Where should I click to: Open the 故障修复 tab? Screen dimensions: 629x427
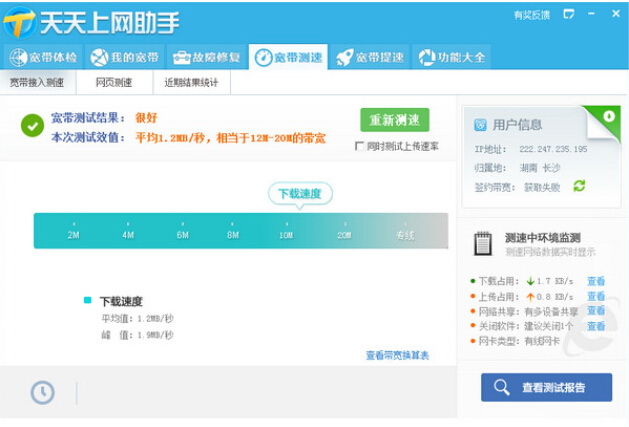click(206, 57)
